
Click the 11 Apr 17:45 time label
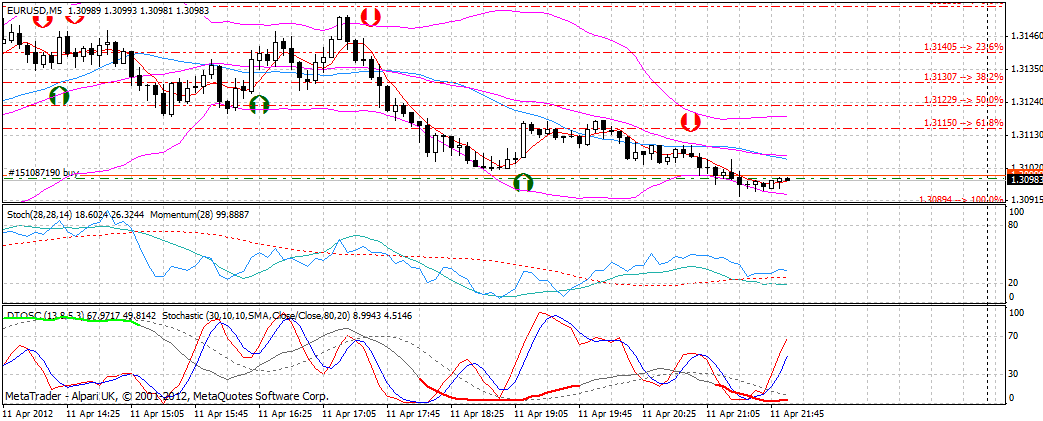click(413, 413)
